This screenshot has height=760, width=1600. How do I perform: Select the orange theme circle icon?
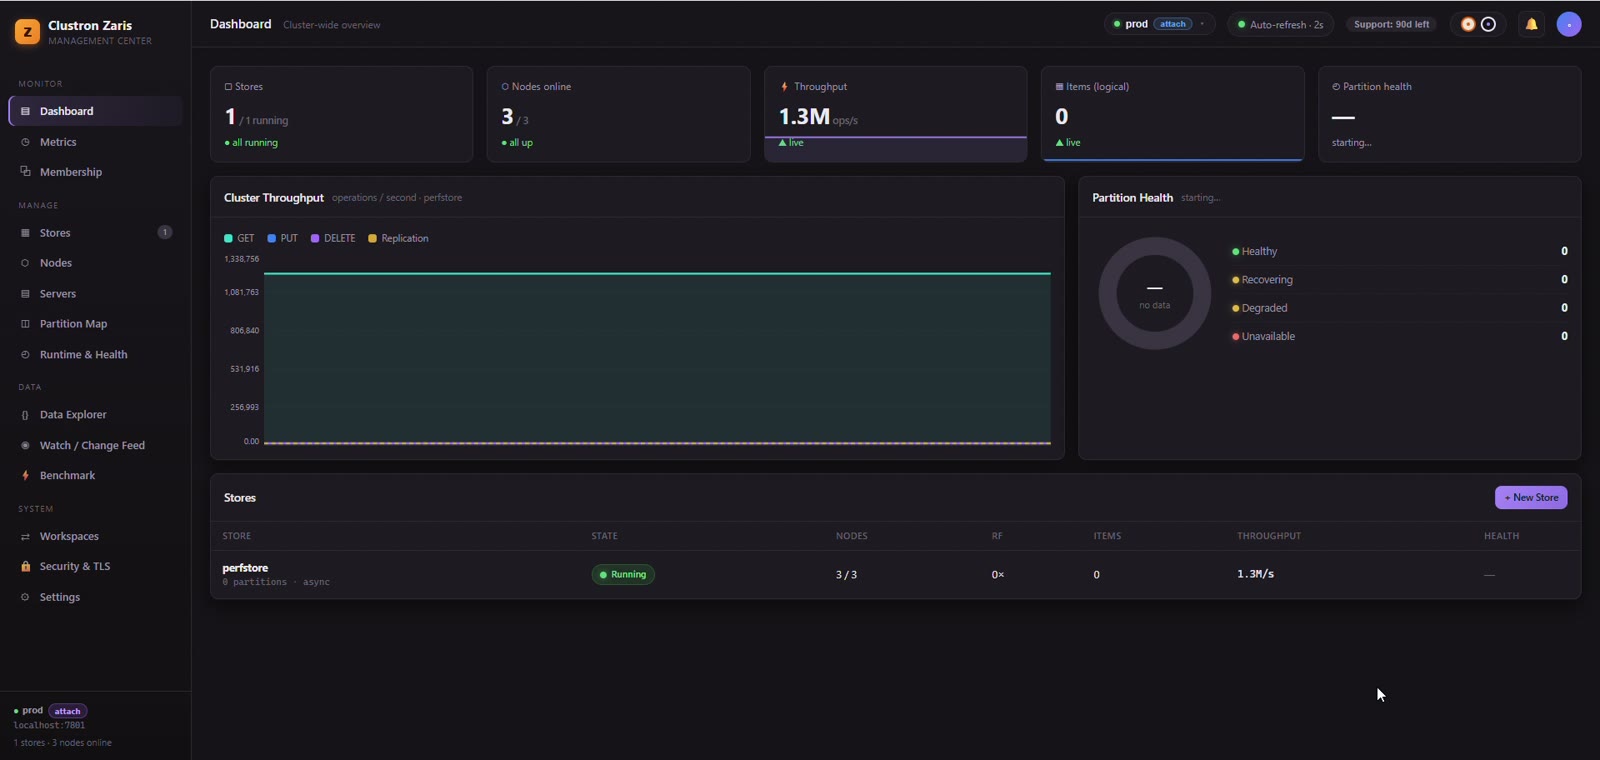[x=1468, y=24]
